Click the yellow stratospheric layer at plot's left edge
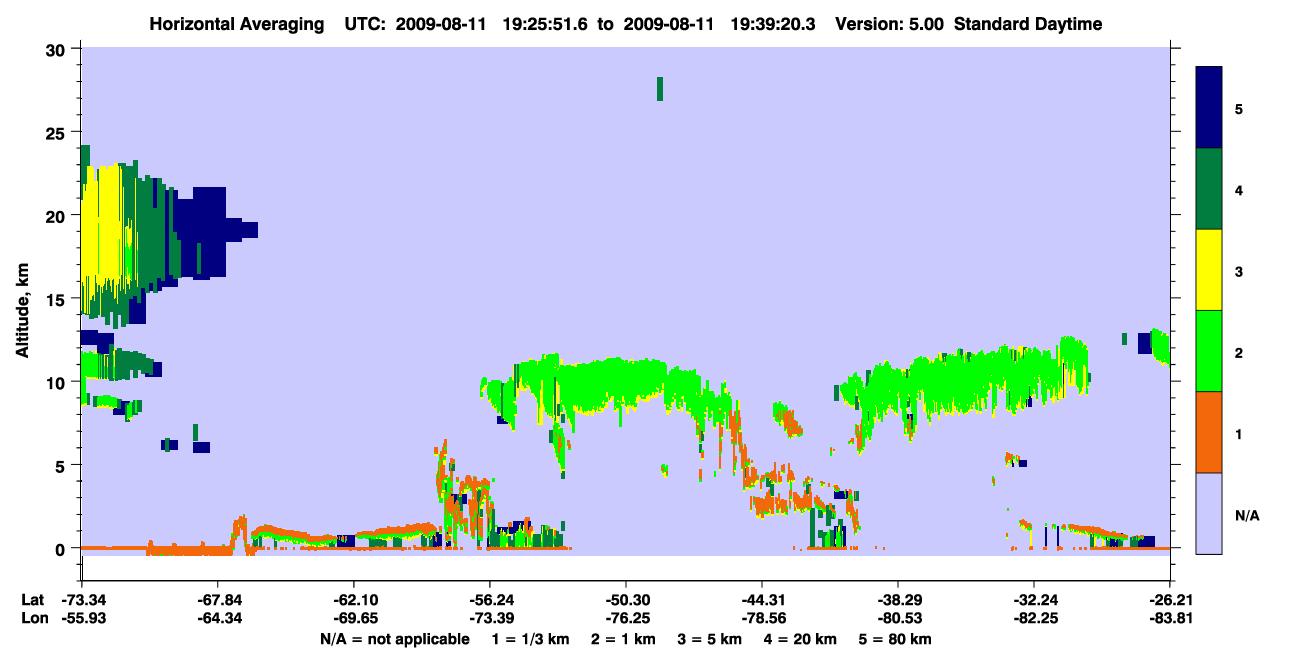1300x667 pixels. point(102,225)
